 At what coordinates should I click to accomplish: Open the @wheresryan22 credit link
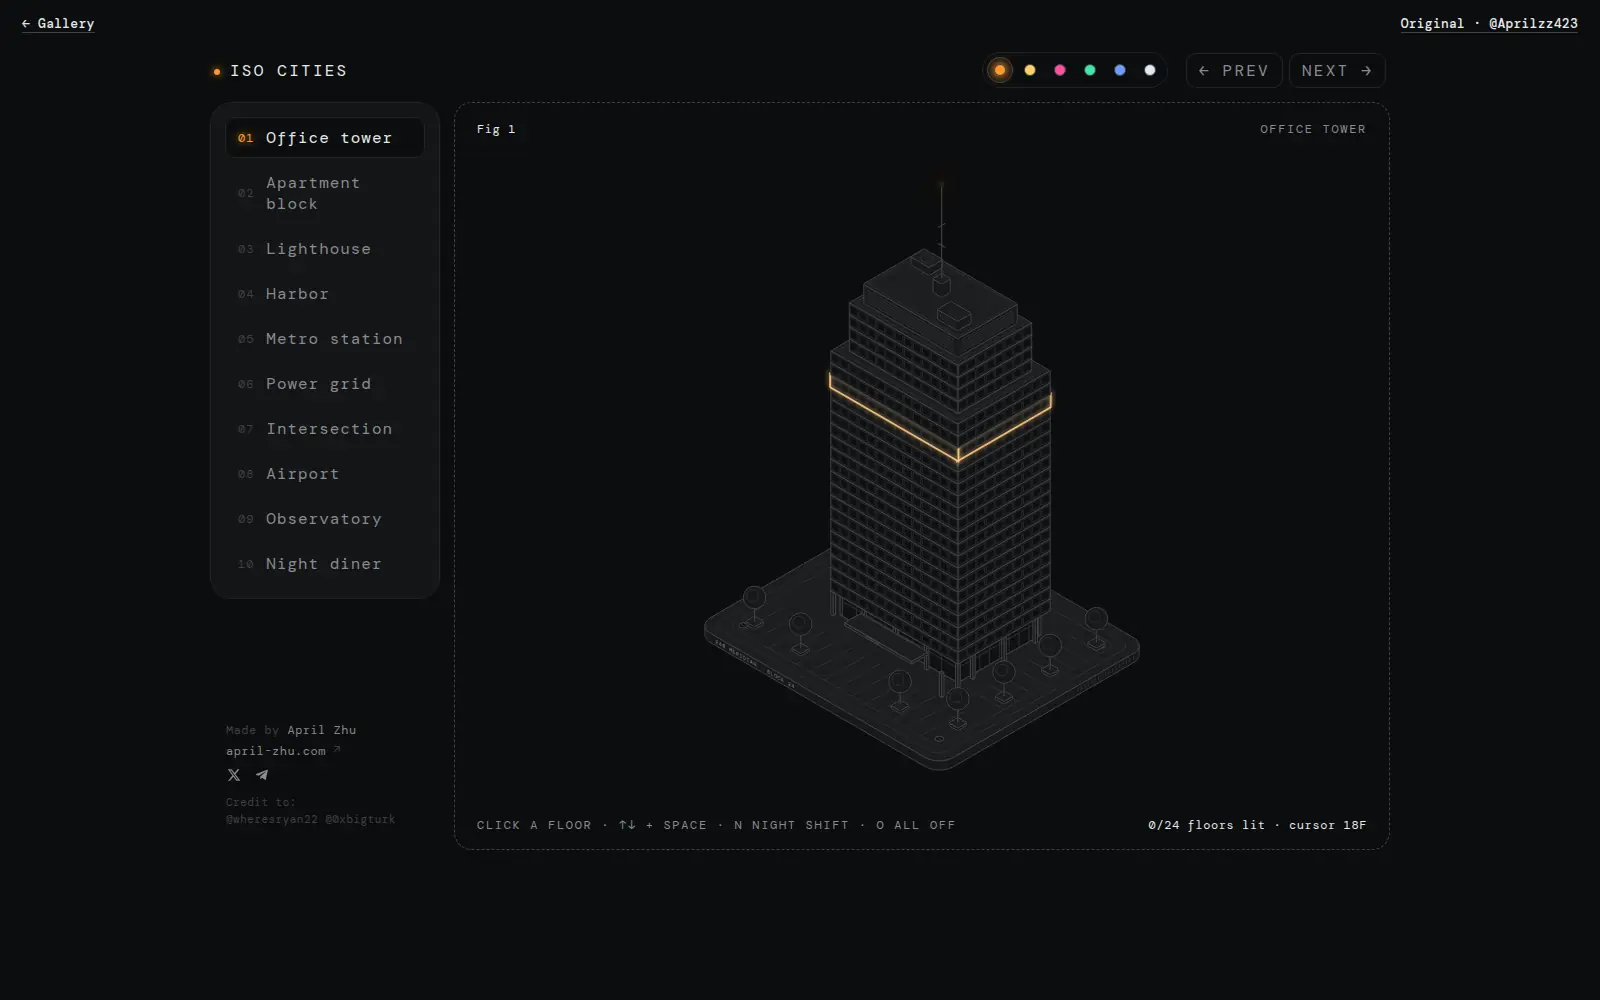272,819
